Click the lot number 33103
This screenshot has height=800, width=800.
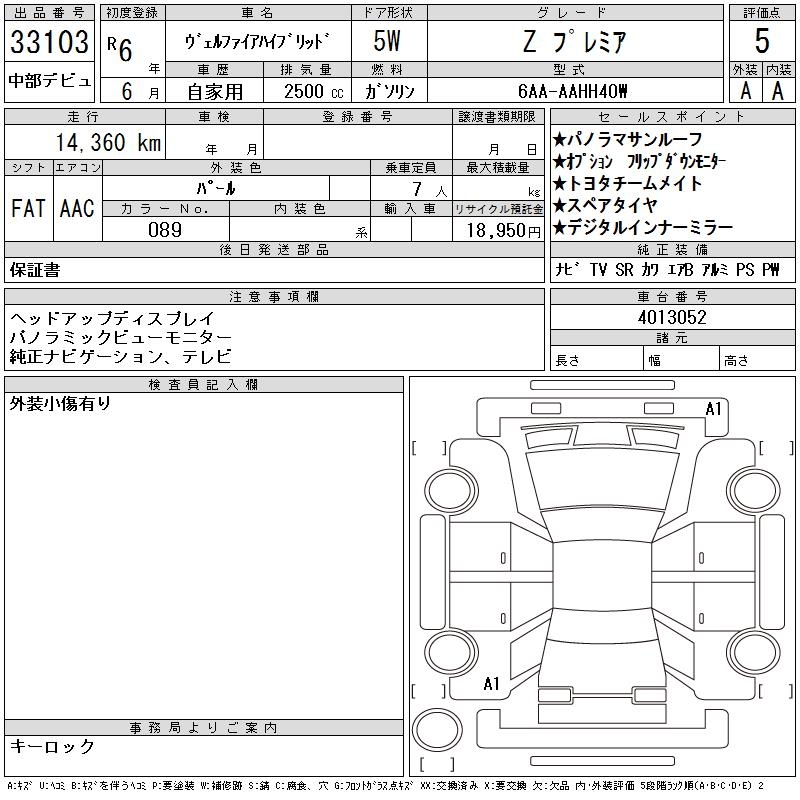click(x=49, y=41)
